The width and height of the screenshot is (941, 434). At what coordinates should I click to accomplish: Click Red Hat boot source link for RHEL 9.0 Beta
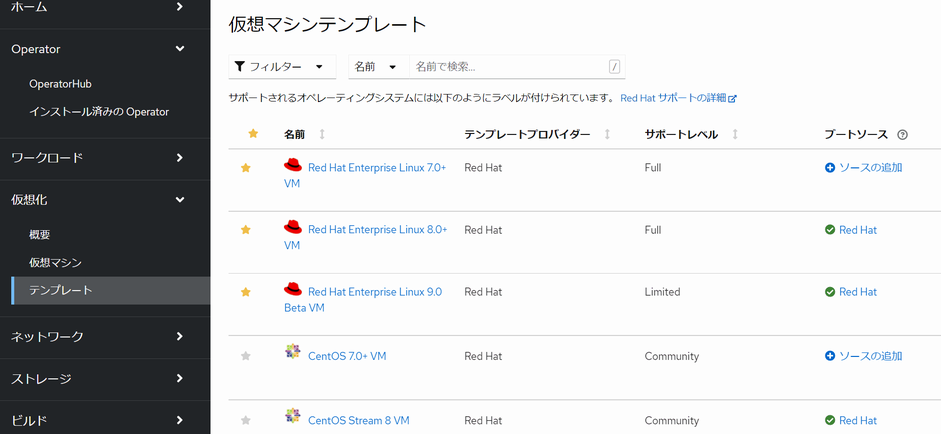858,292
